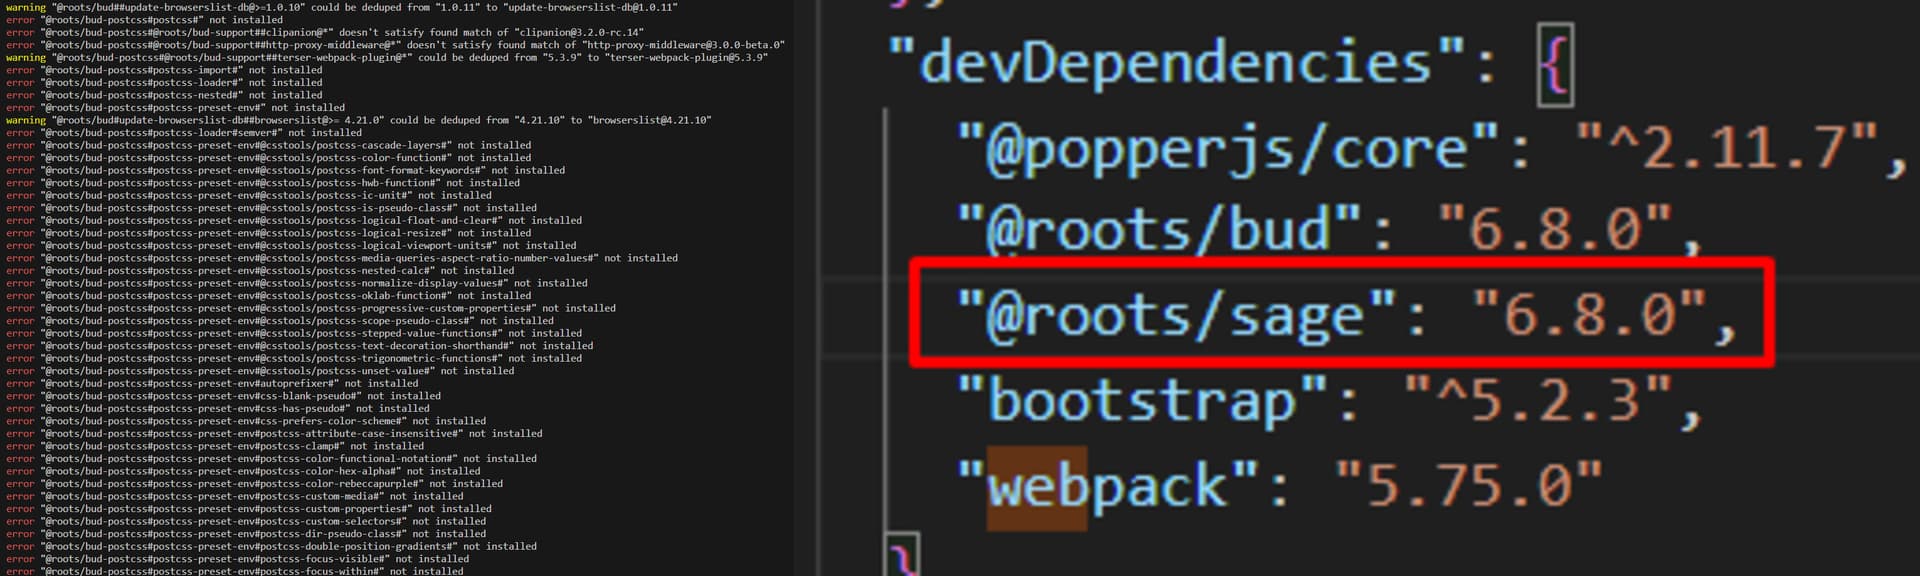This screenshot has width=1920, height=576.
Task: Click the "6.8.0" value beside @roots/bud
Action: pyautogui.click(x=1554, y=229)
